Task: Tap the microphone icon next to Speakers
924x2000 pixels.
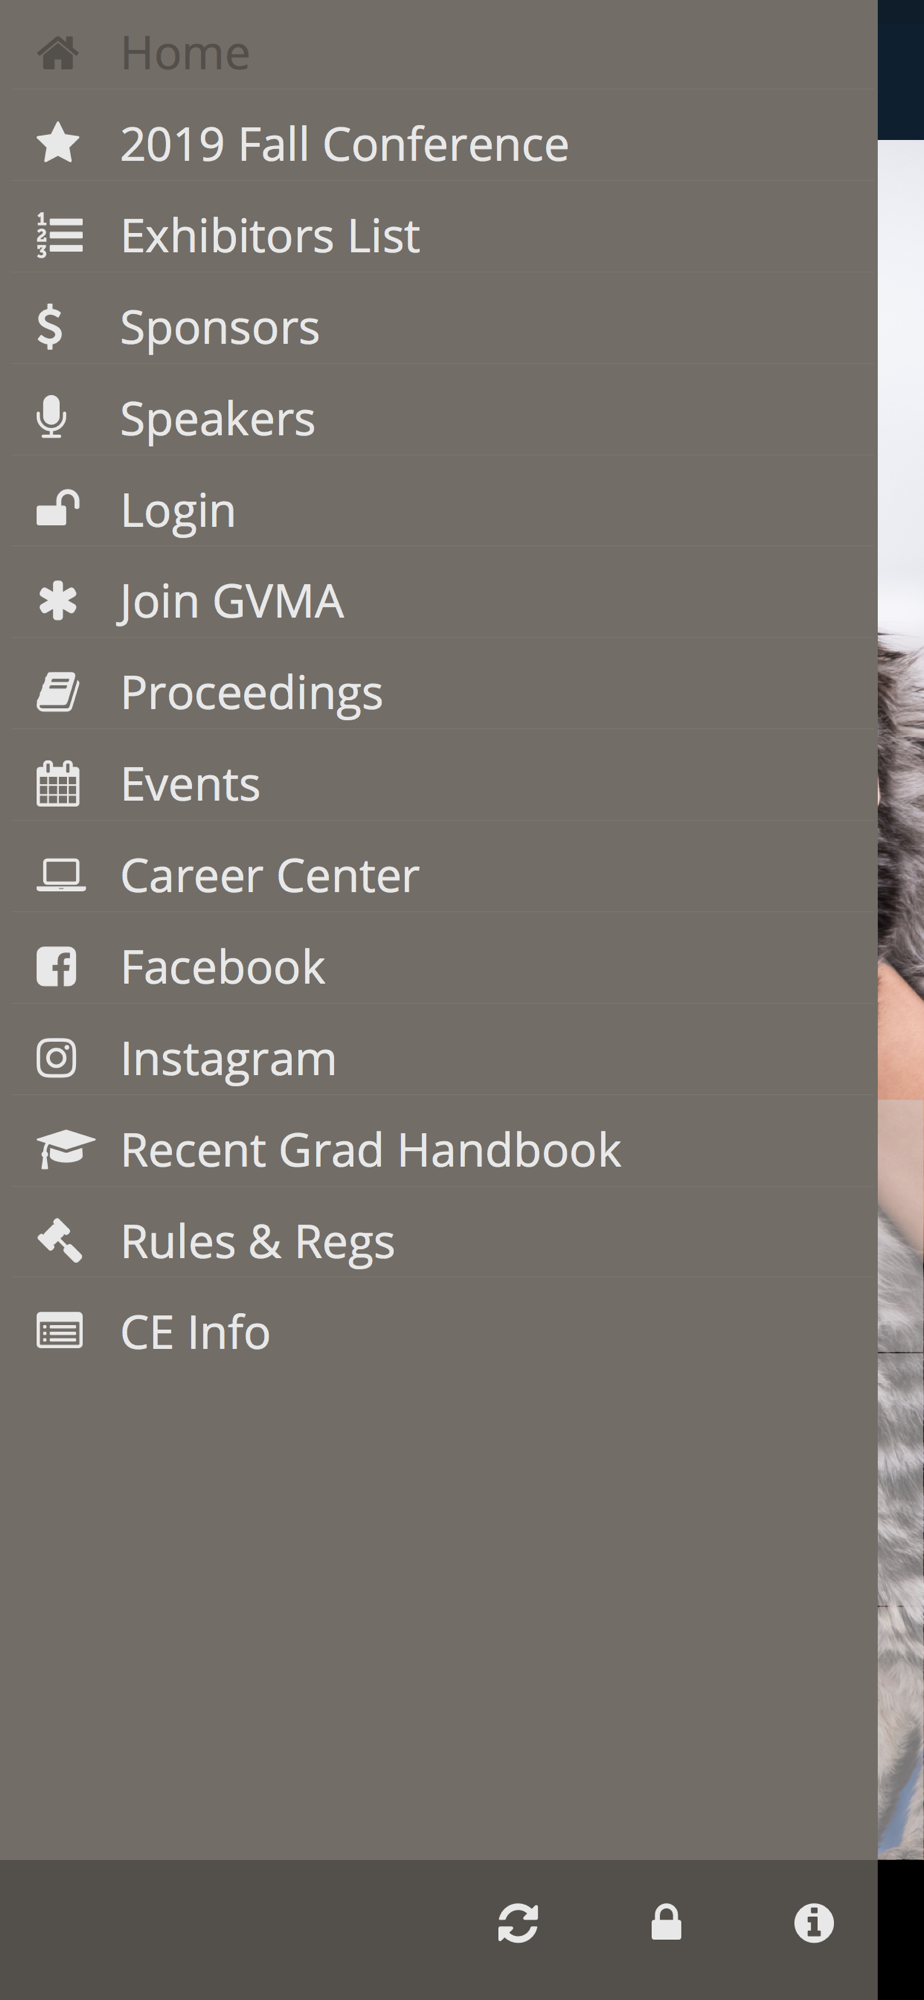Action: pyautogui.click(x=52, y=418)
